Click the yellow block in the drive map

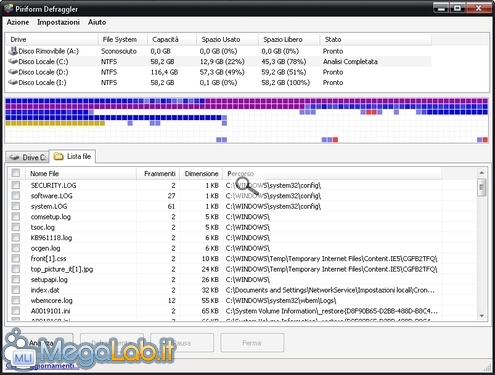[55, 124]
